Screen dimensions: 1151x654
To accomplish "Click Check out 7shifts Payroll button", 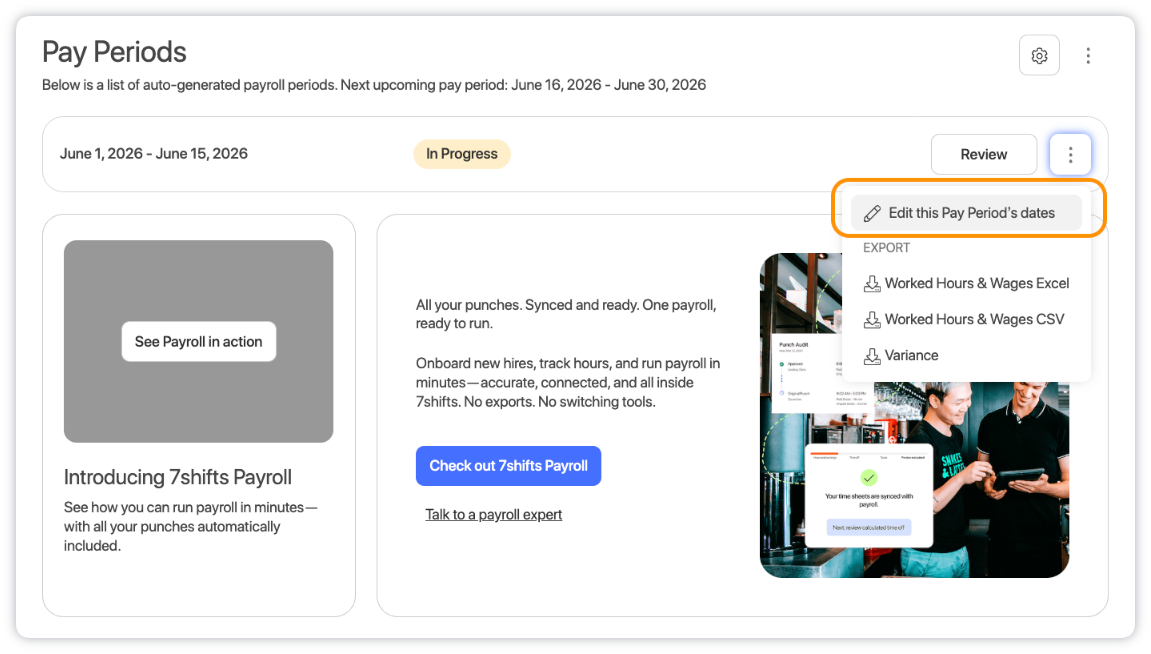I will [508, 466].
